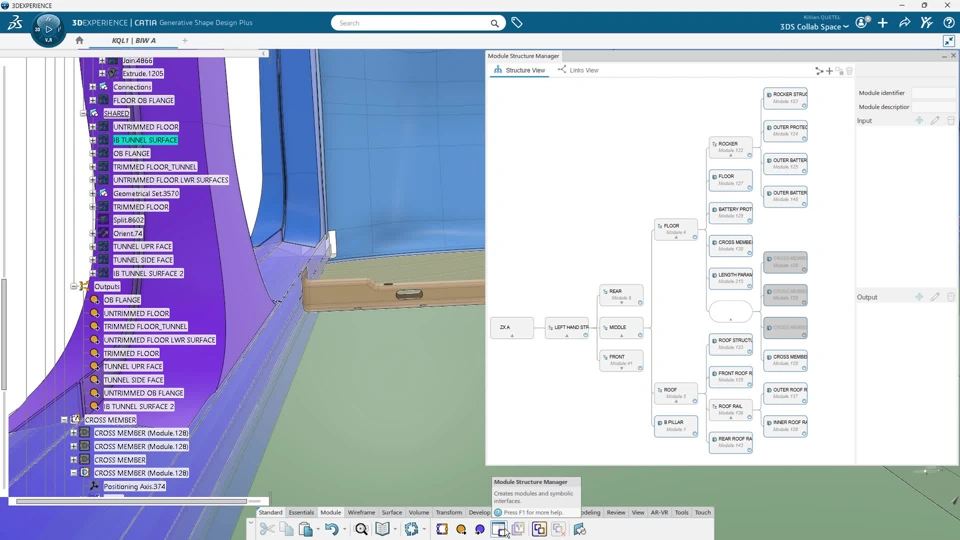Viewport: 960px width, 540px height.
Task: Select the IB TUNNEL SURFACE tree item
Action: pyautogui.click(x=145, y=140)
